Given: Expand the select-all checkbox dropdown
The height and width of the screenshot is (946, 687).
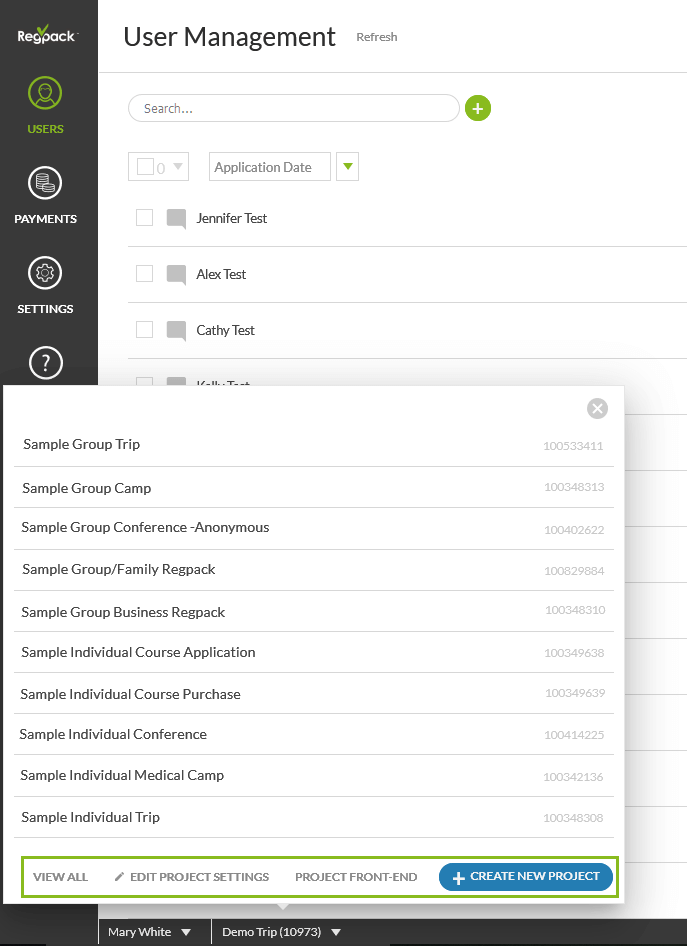Looking at the screenshot, I should (179, 167).
